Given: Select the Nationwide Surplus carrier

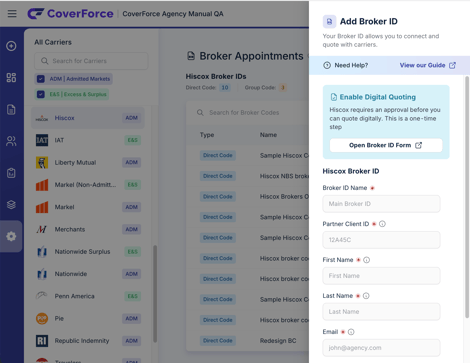Looking at the screenshot, I should 88,252.
